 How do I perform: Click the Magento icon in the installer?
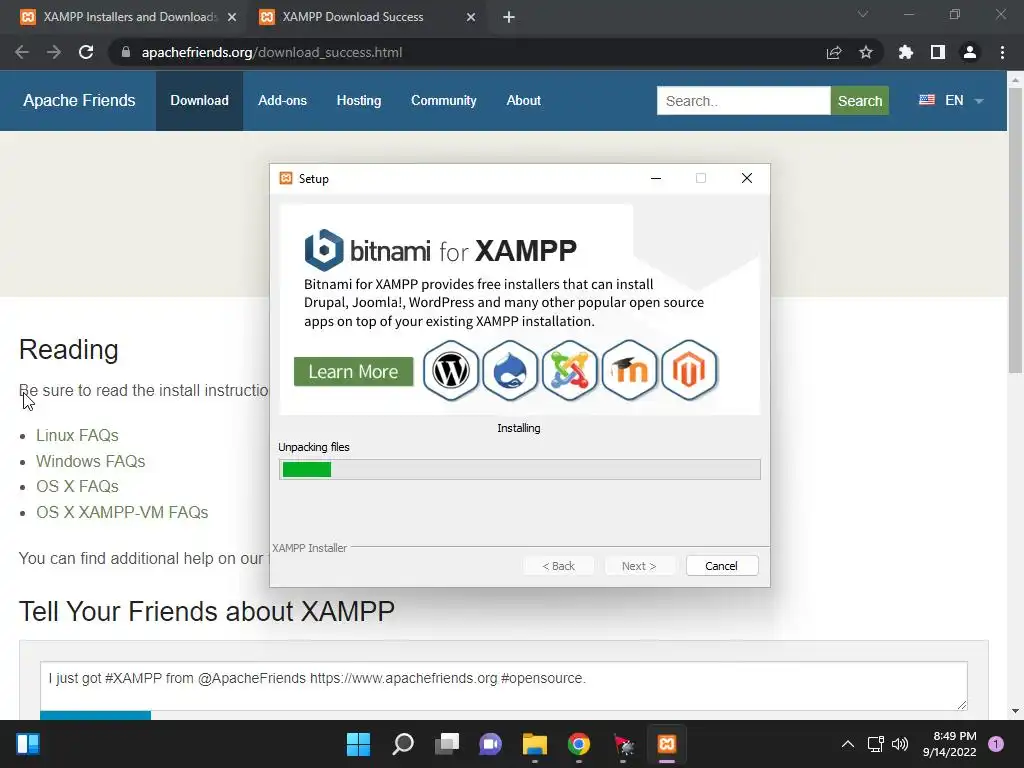pyautogui.click(x=689, y=370)
